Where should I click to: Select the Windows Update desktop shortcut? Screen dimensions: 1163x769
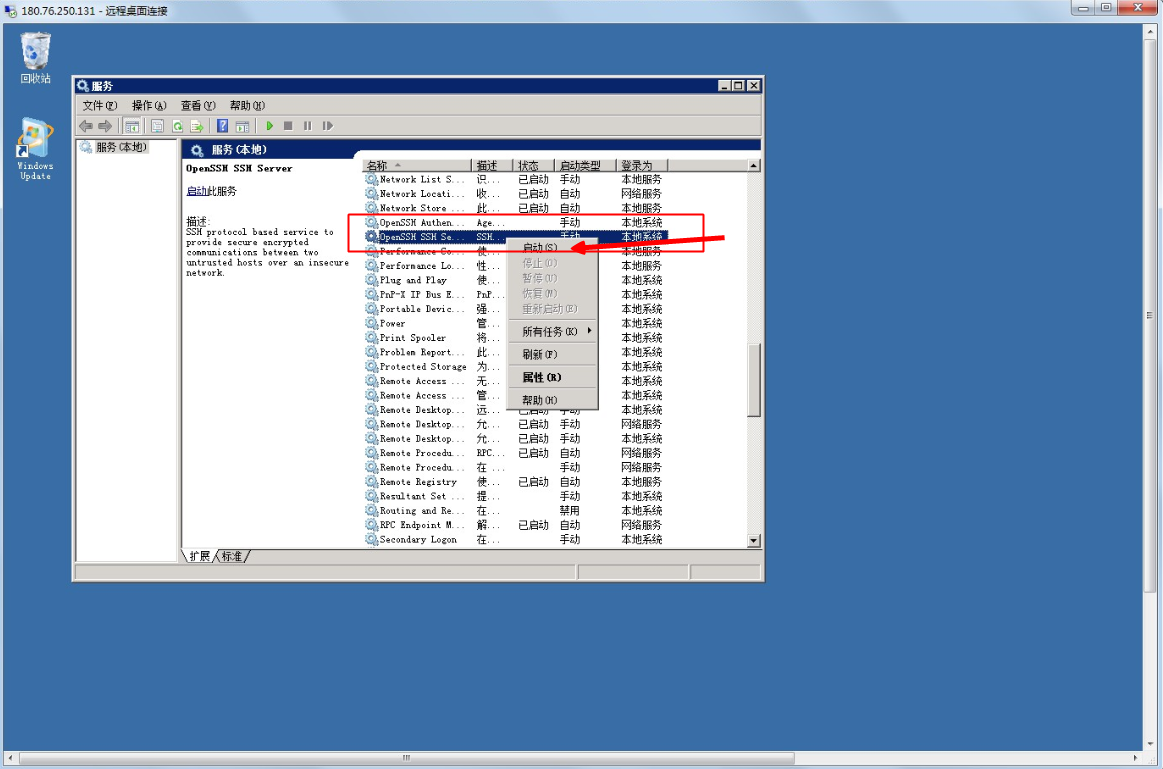click(x=36, y=149)
